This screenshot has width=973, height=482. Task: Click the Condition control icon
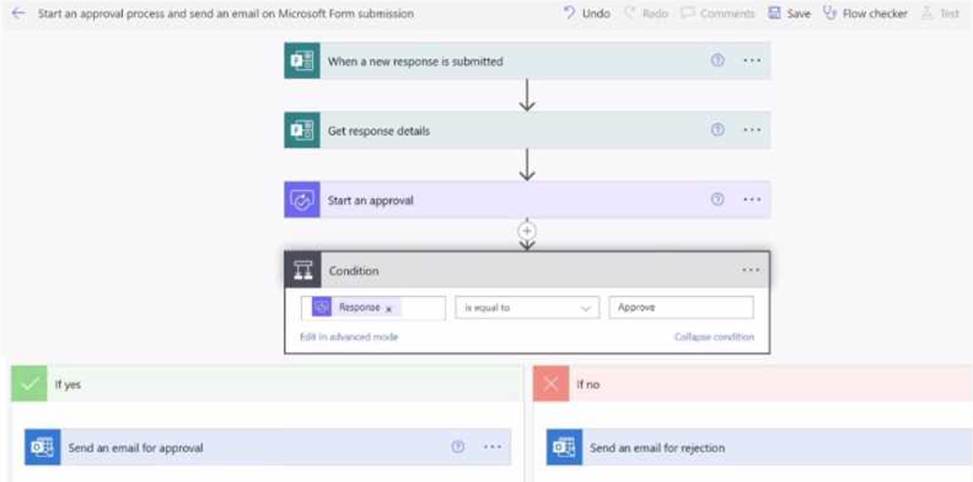[303, 270]
